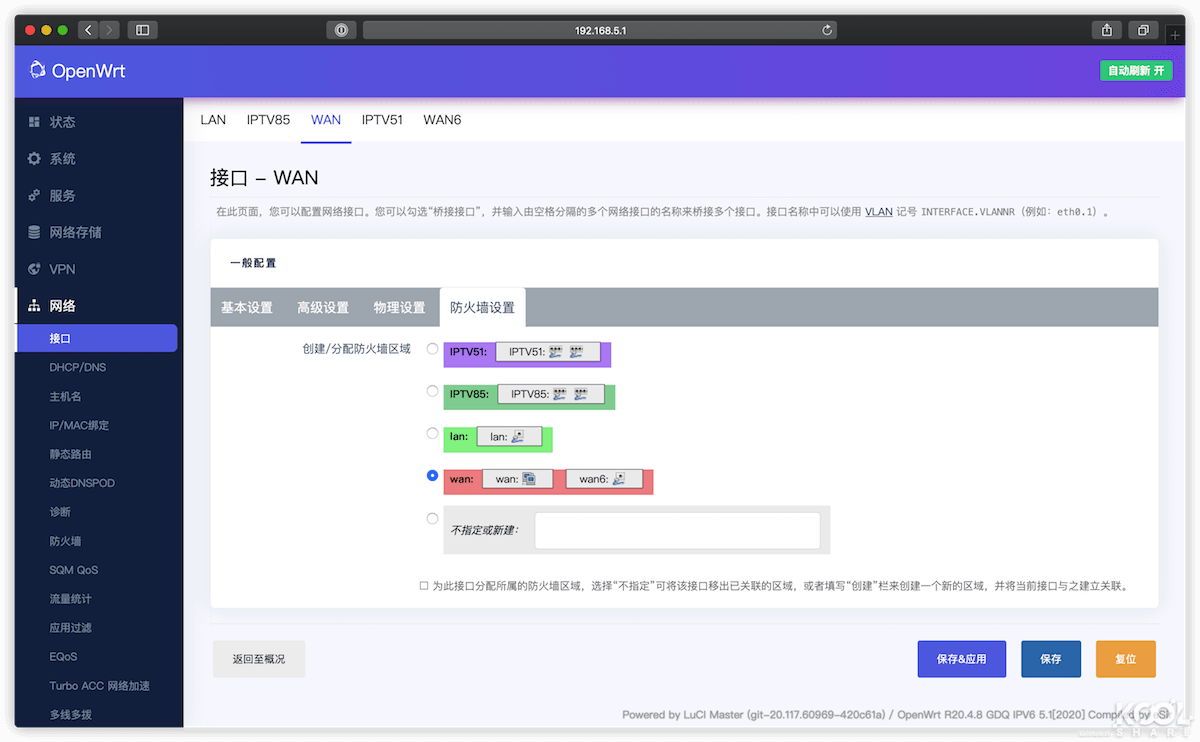
Task: Click 返回至概况 to go back
Action: 258,659
